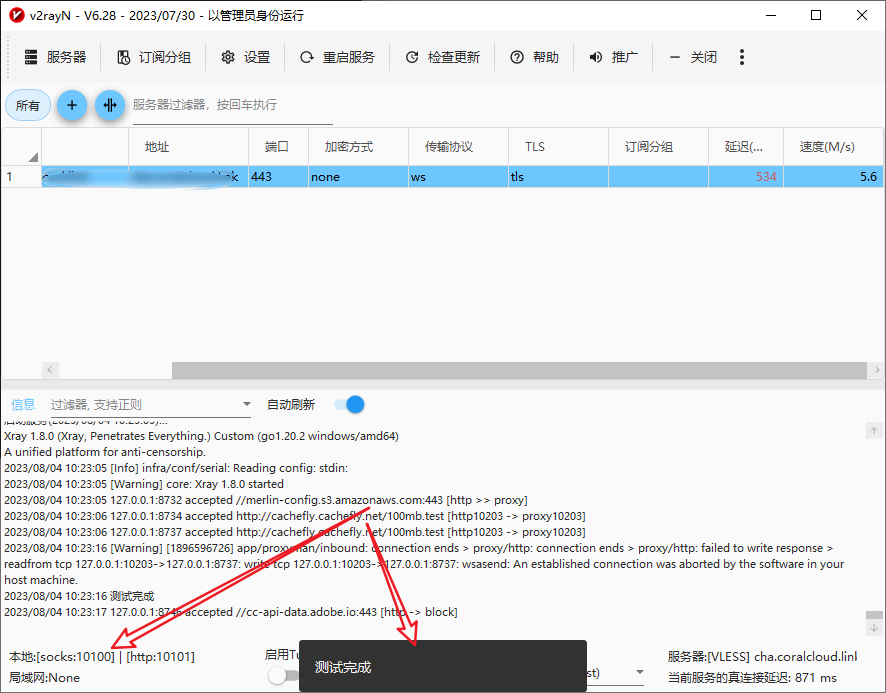Click the 'Xray 1.8.0 started' log line

144,484
